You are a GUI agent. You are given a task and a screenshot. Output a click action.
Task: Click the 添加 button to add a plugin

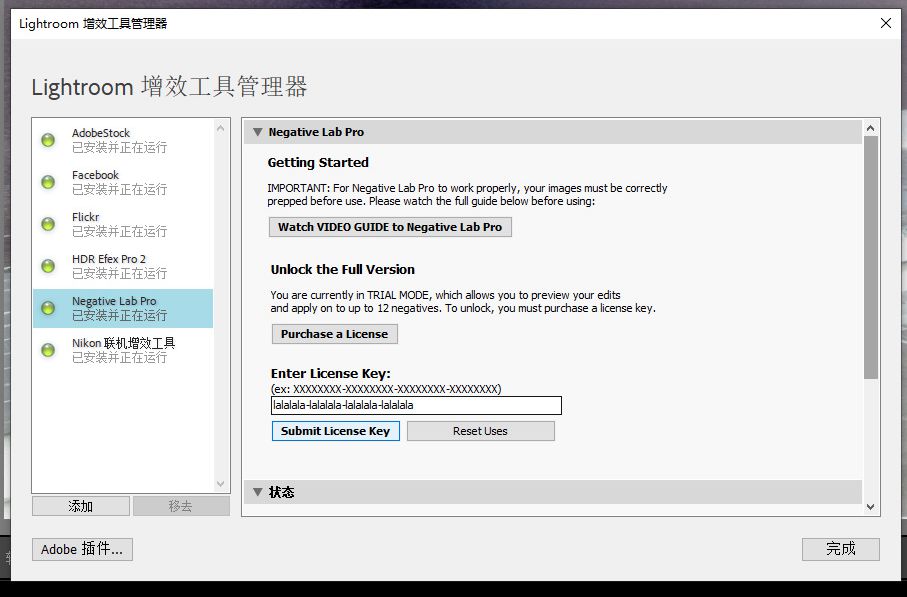pyautogui.click(x=80, y=506)
